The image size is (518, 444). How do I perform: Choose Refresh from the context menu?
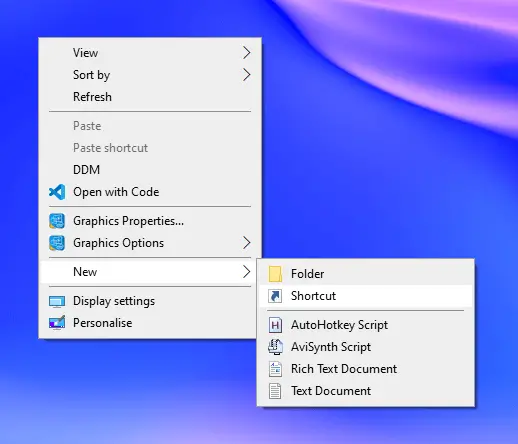tap(150, 97)
